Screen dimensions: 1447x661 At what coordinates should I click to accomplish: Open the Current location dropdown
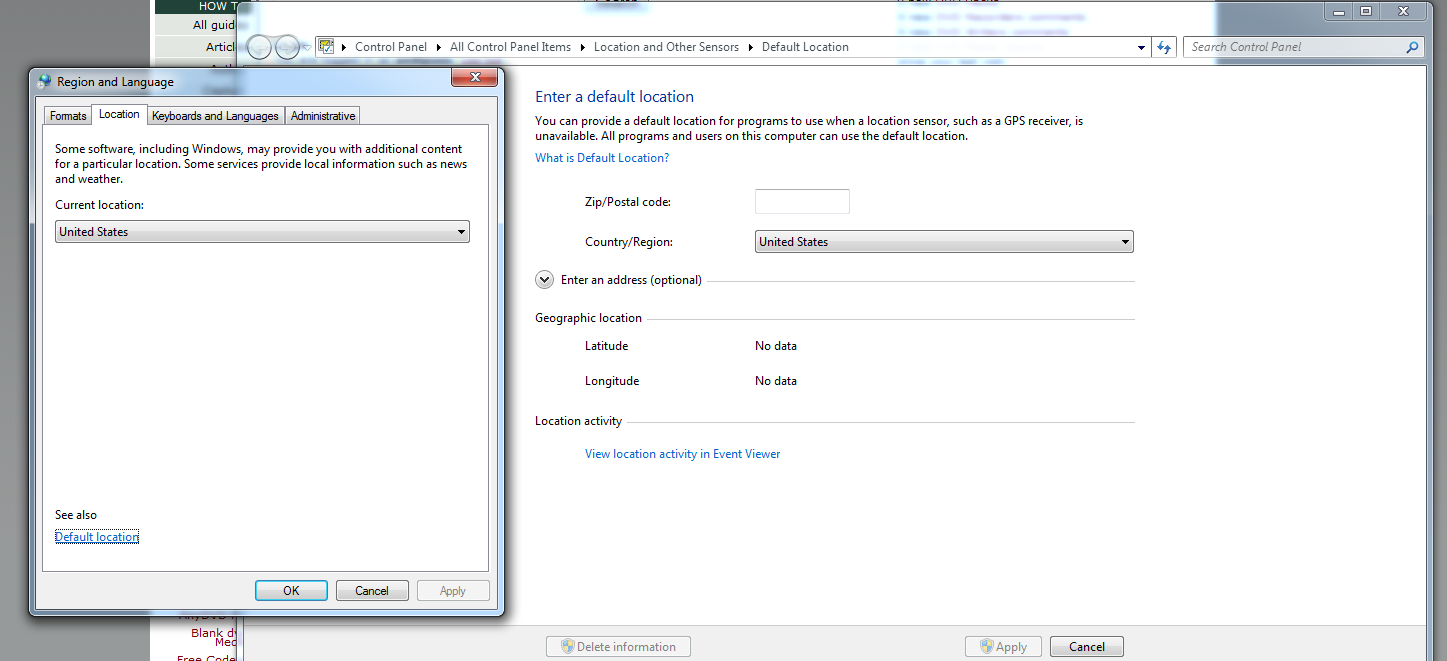262,232
